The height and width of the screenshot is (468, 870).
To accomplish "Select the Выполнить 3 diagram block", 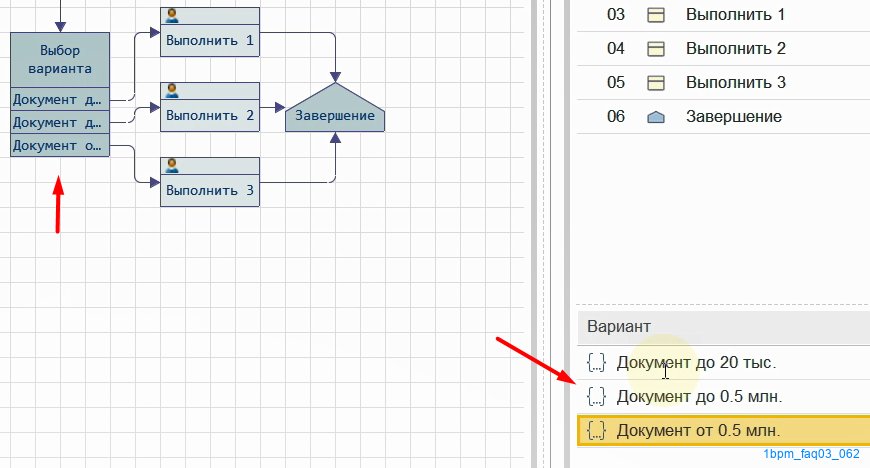I will (x=210, y=190).
